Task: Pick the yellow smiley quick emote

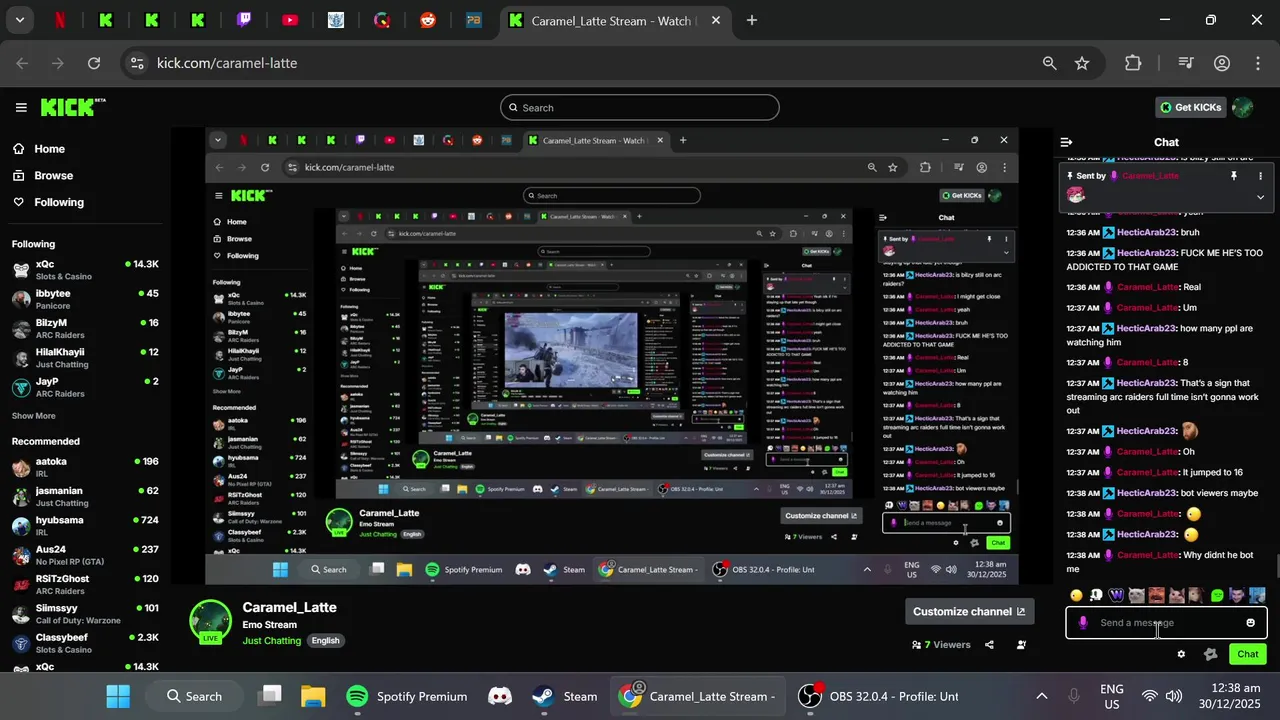Action: click(x=1076, y=595)
